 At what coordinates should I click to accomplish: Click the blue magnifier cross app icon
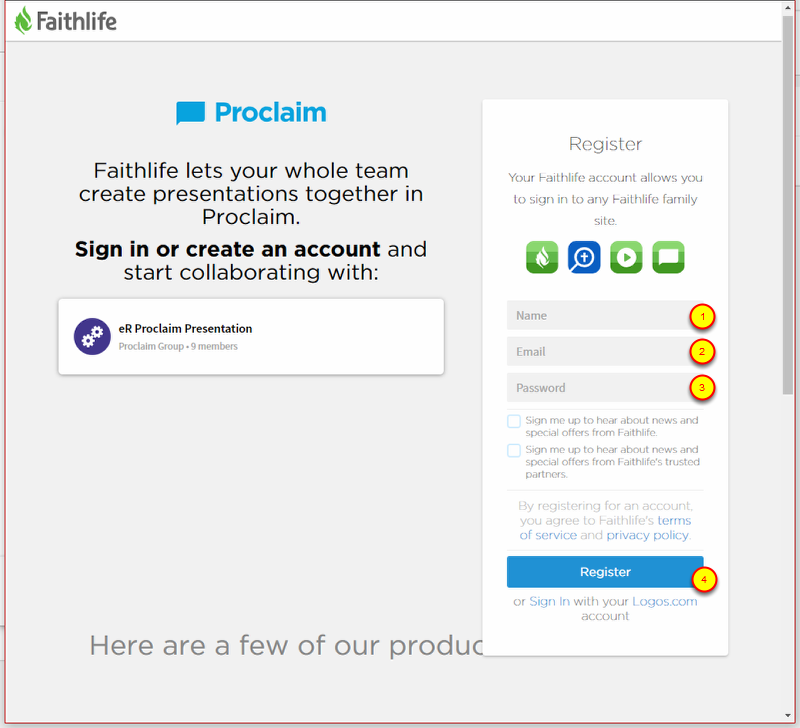click(x=584, y=257)
